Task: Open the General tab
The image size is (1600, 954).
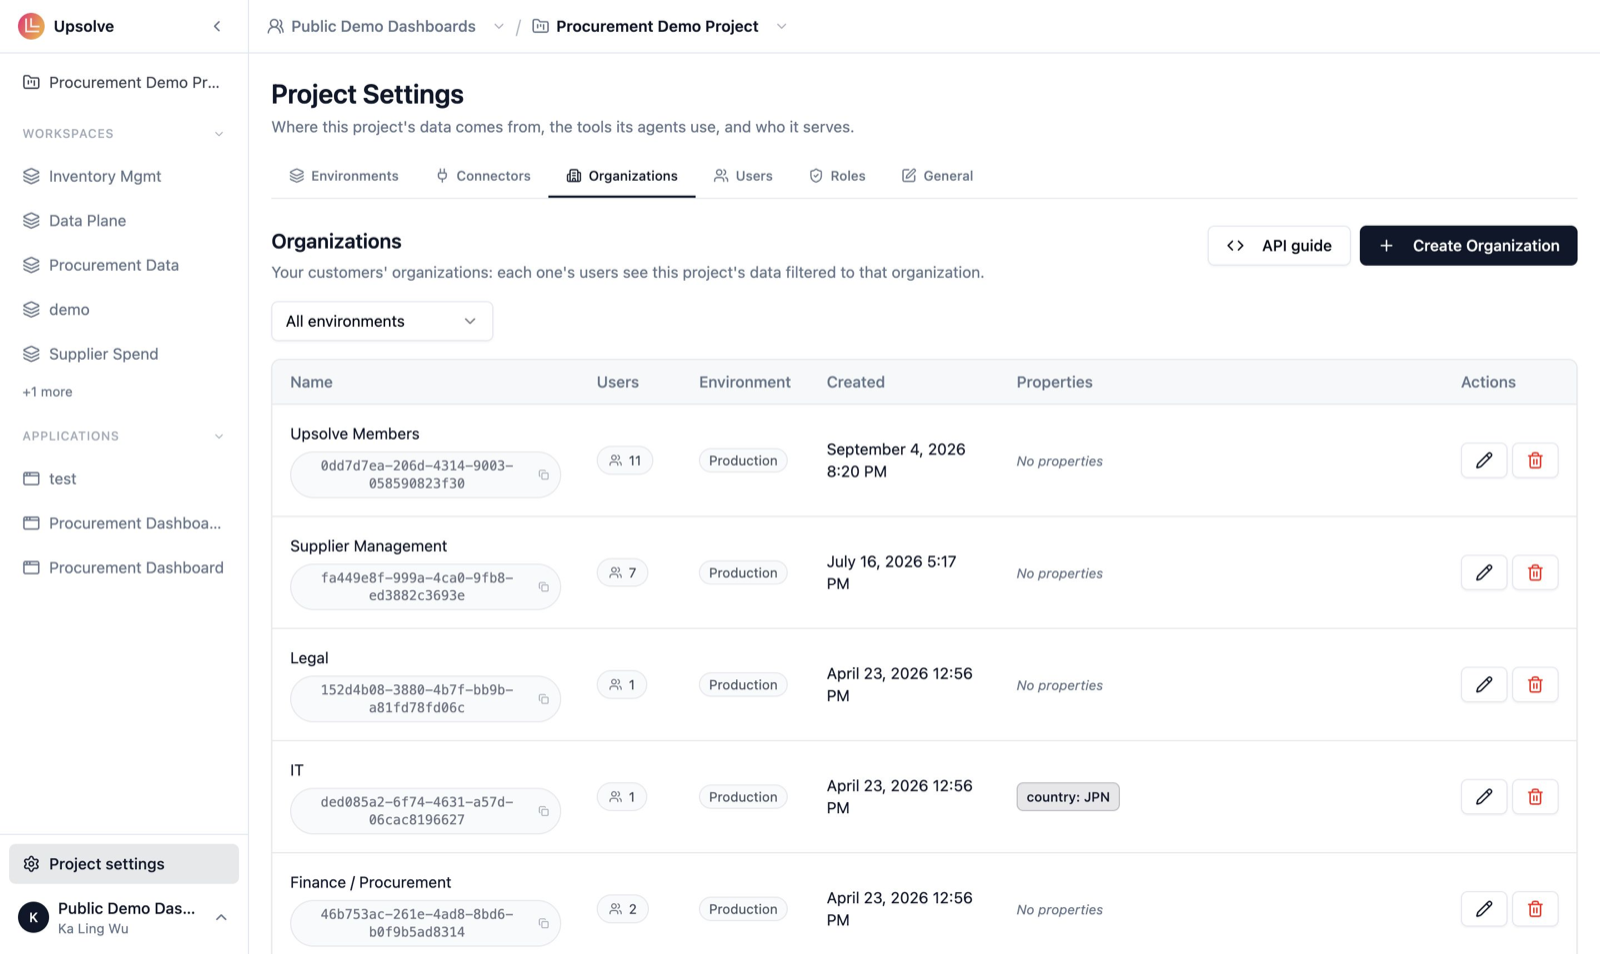Action: tap(937, 176)
